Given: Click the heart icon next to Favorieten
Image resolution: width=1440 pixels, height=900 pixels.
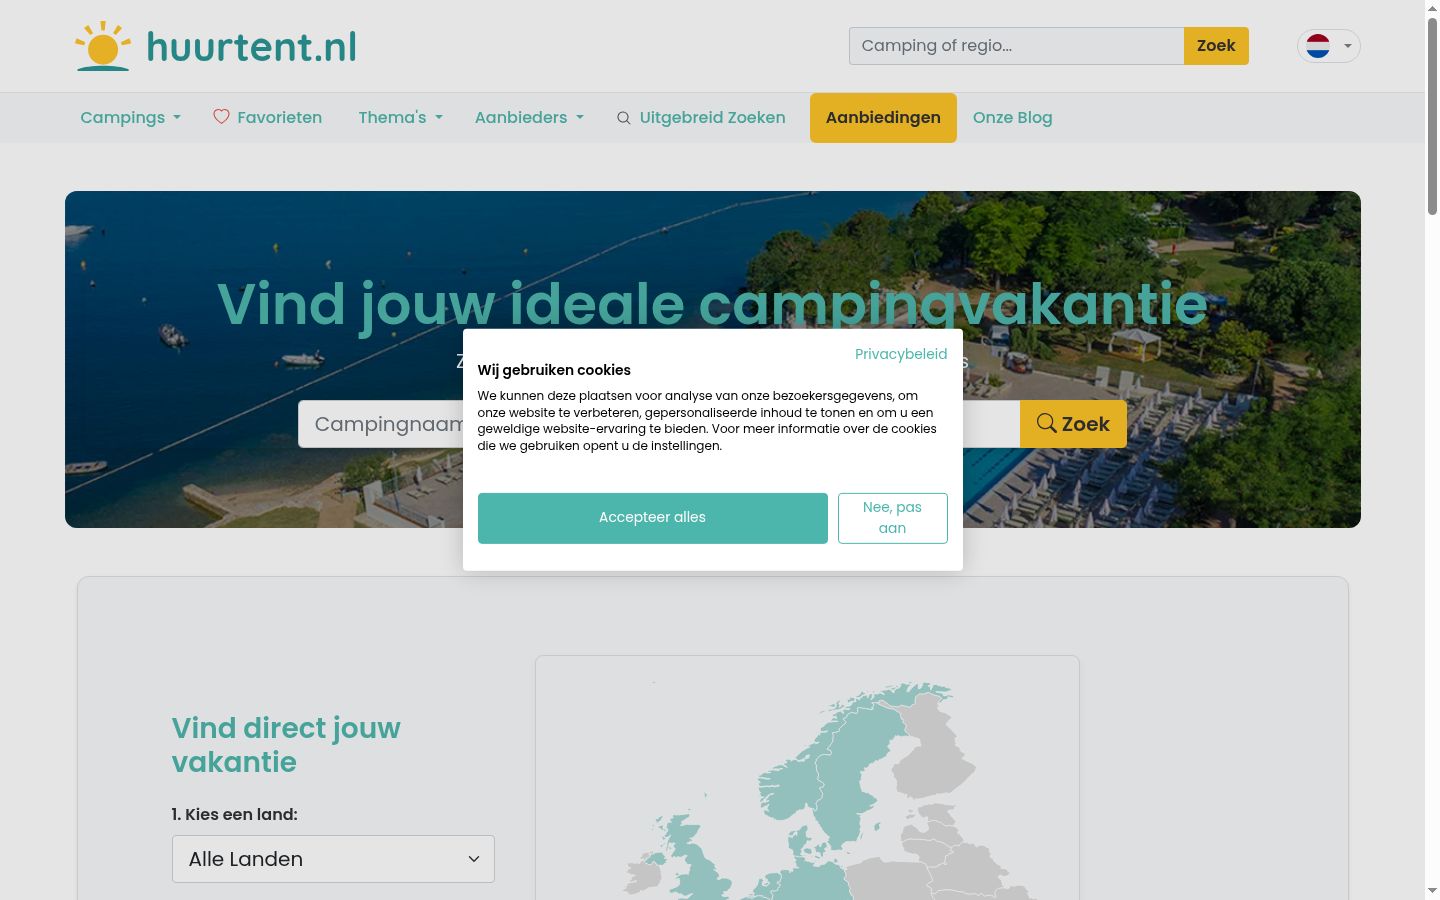Looking at the screenshot, I should 221,117.
